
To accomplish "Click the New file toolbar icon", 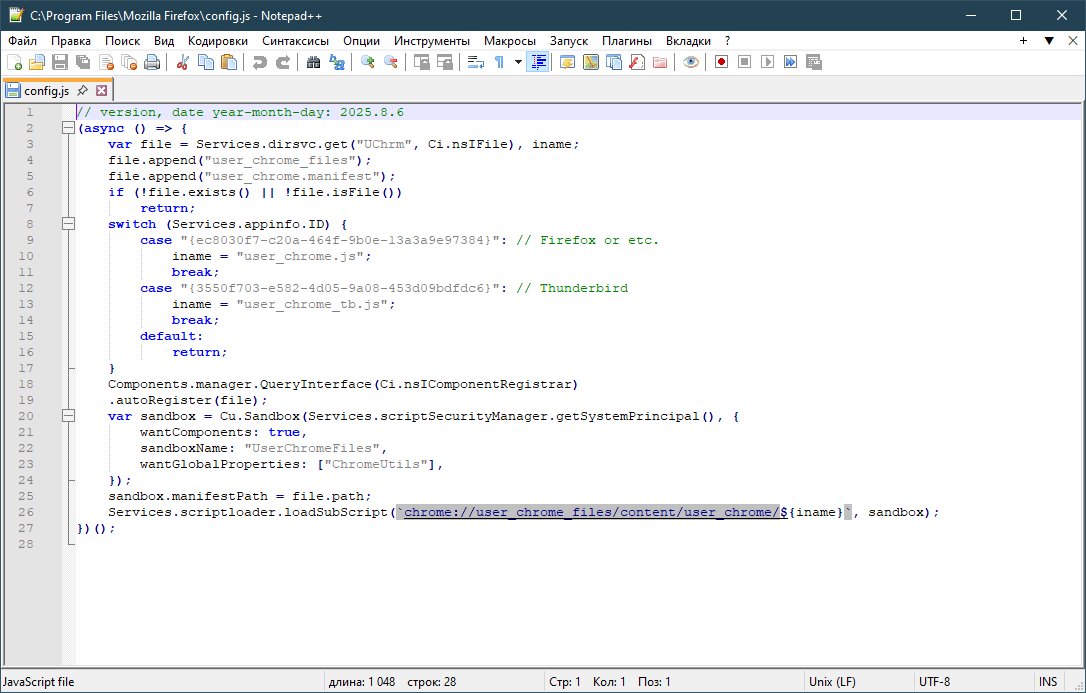I will pos(14,62).
